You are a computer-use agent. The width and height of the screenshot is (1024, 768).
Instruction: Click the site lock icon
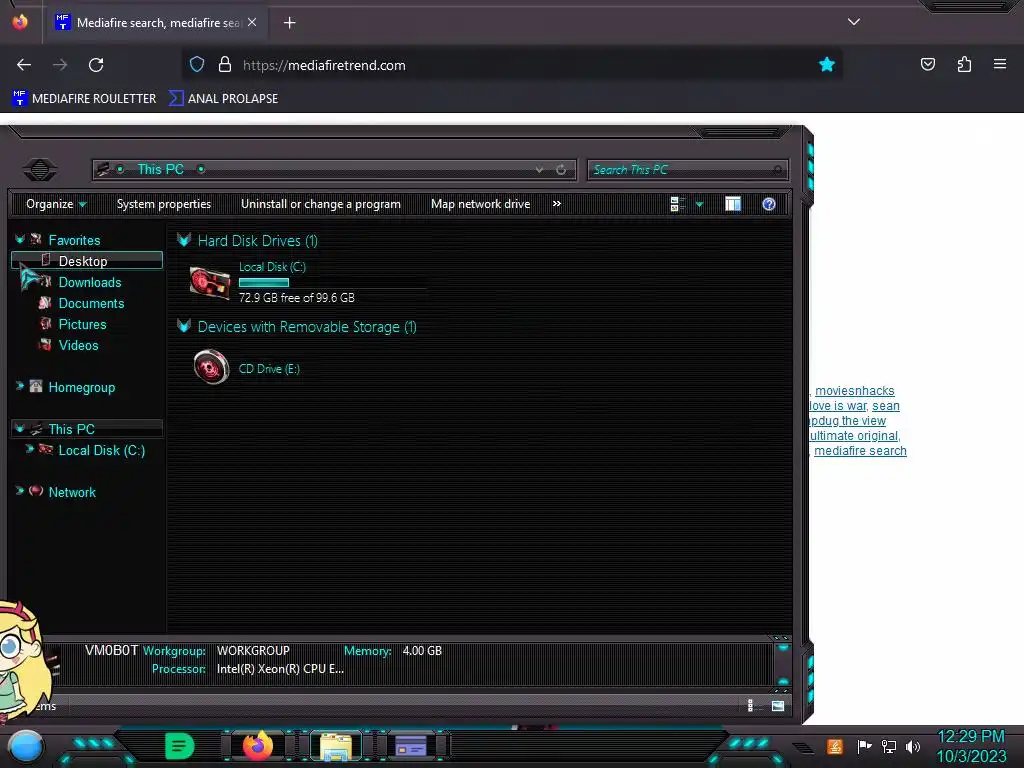[225, 65]
